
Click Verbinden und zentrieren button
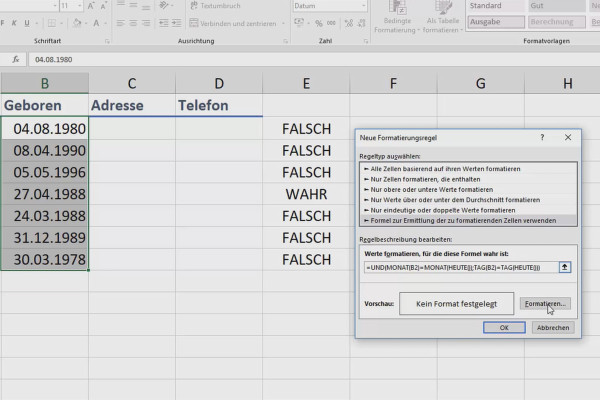point(233,23)
